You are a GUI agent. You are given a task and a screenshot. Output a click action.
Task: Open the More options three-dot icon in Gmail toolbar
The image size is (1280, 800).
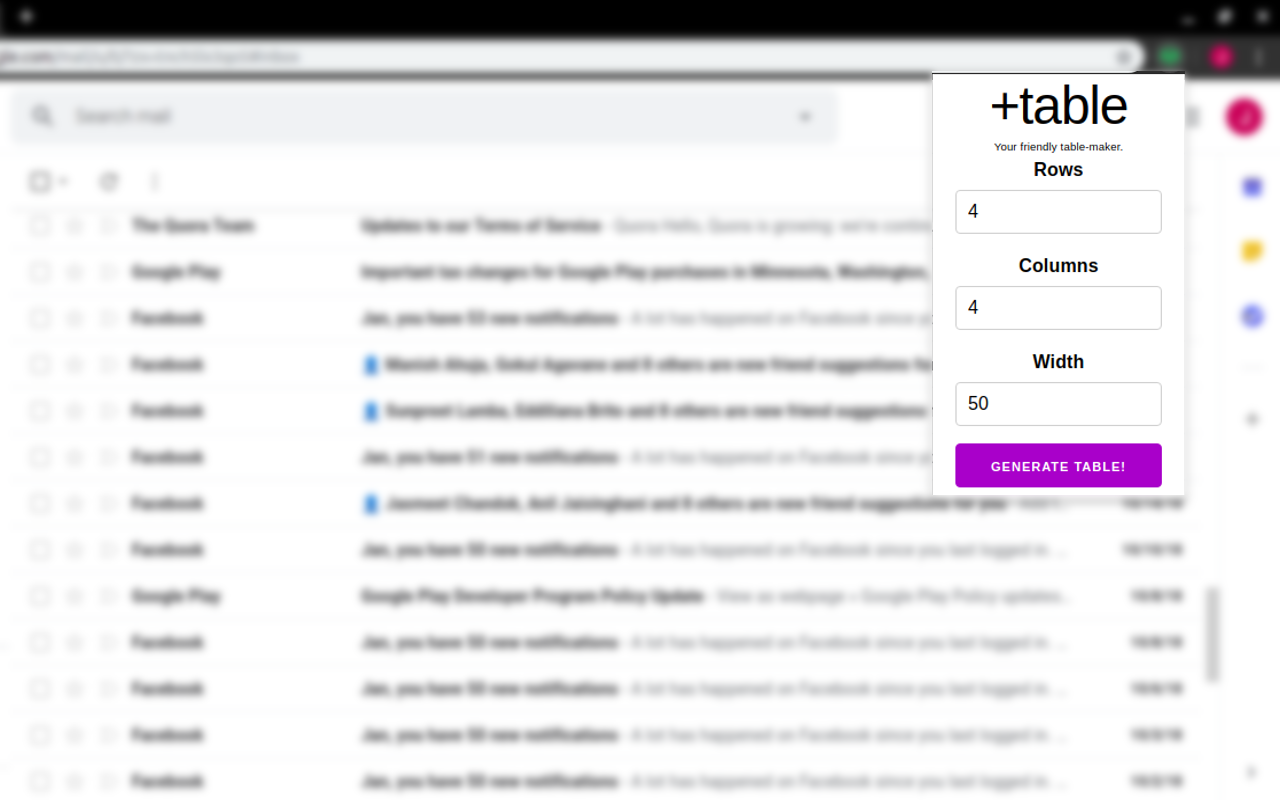tap(154, 182)
